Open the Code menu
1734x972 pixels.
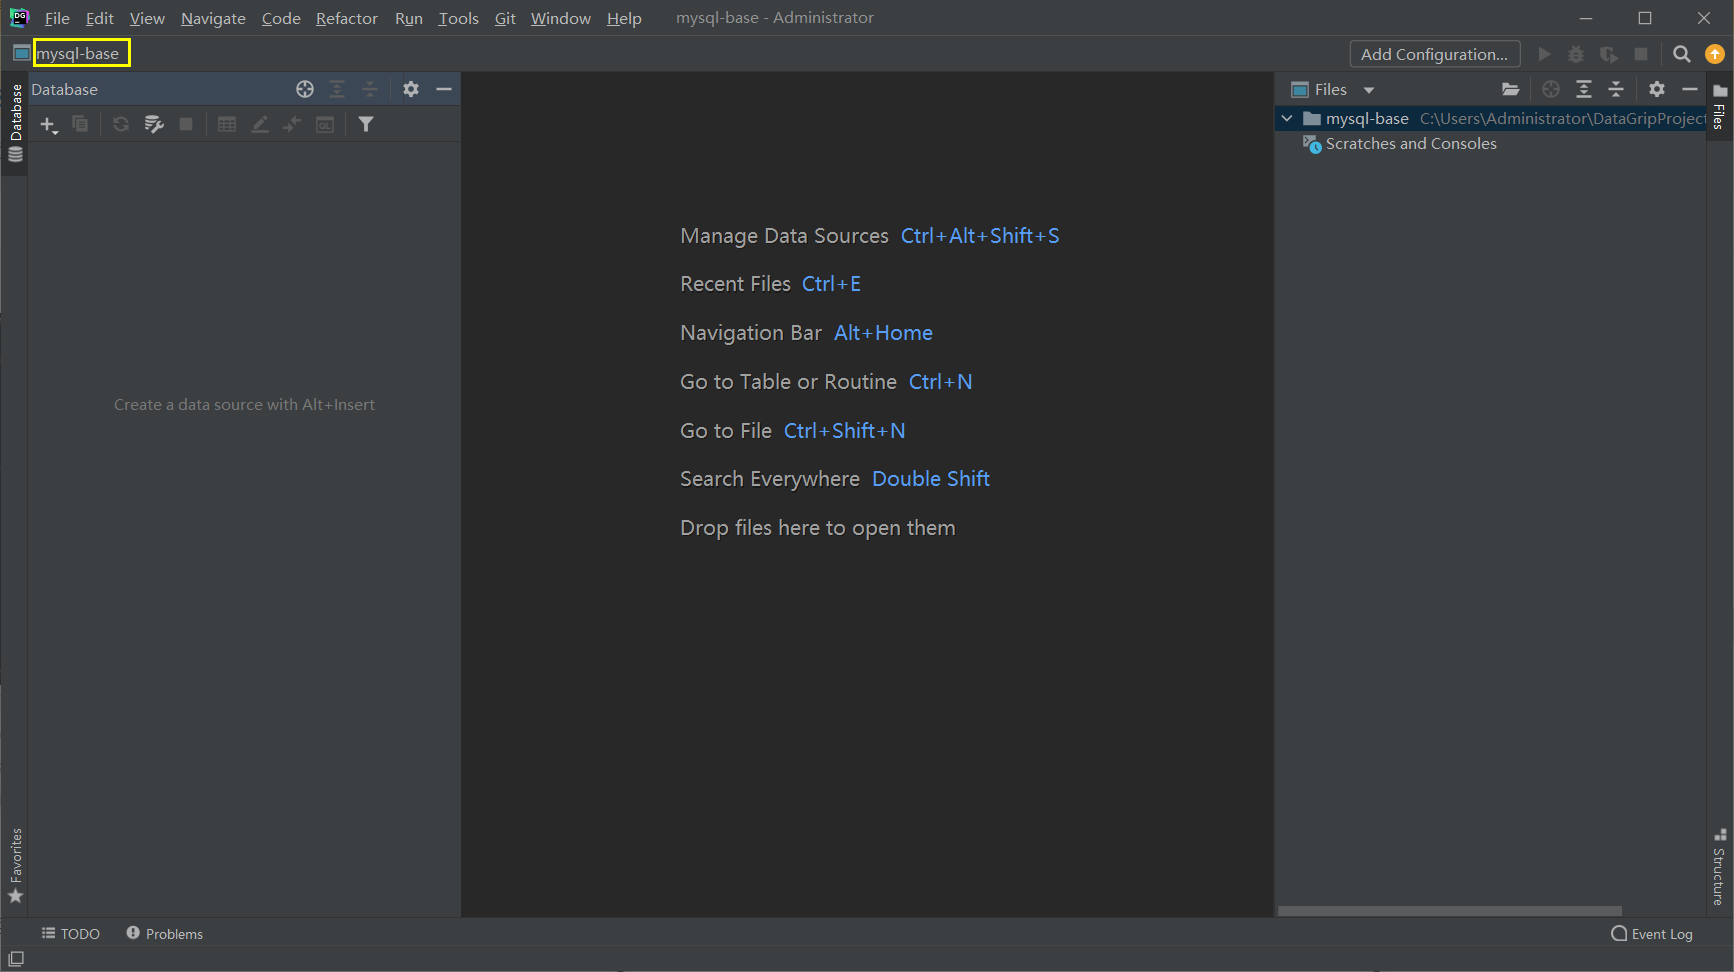point(281,18)
